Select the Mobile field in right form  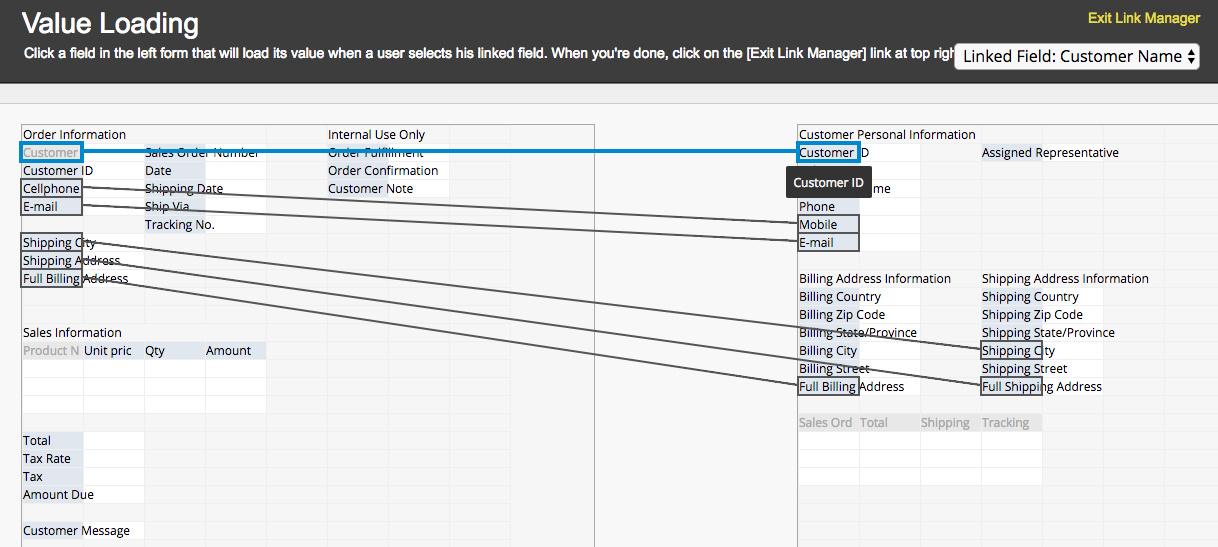point(828,225)
